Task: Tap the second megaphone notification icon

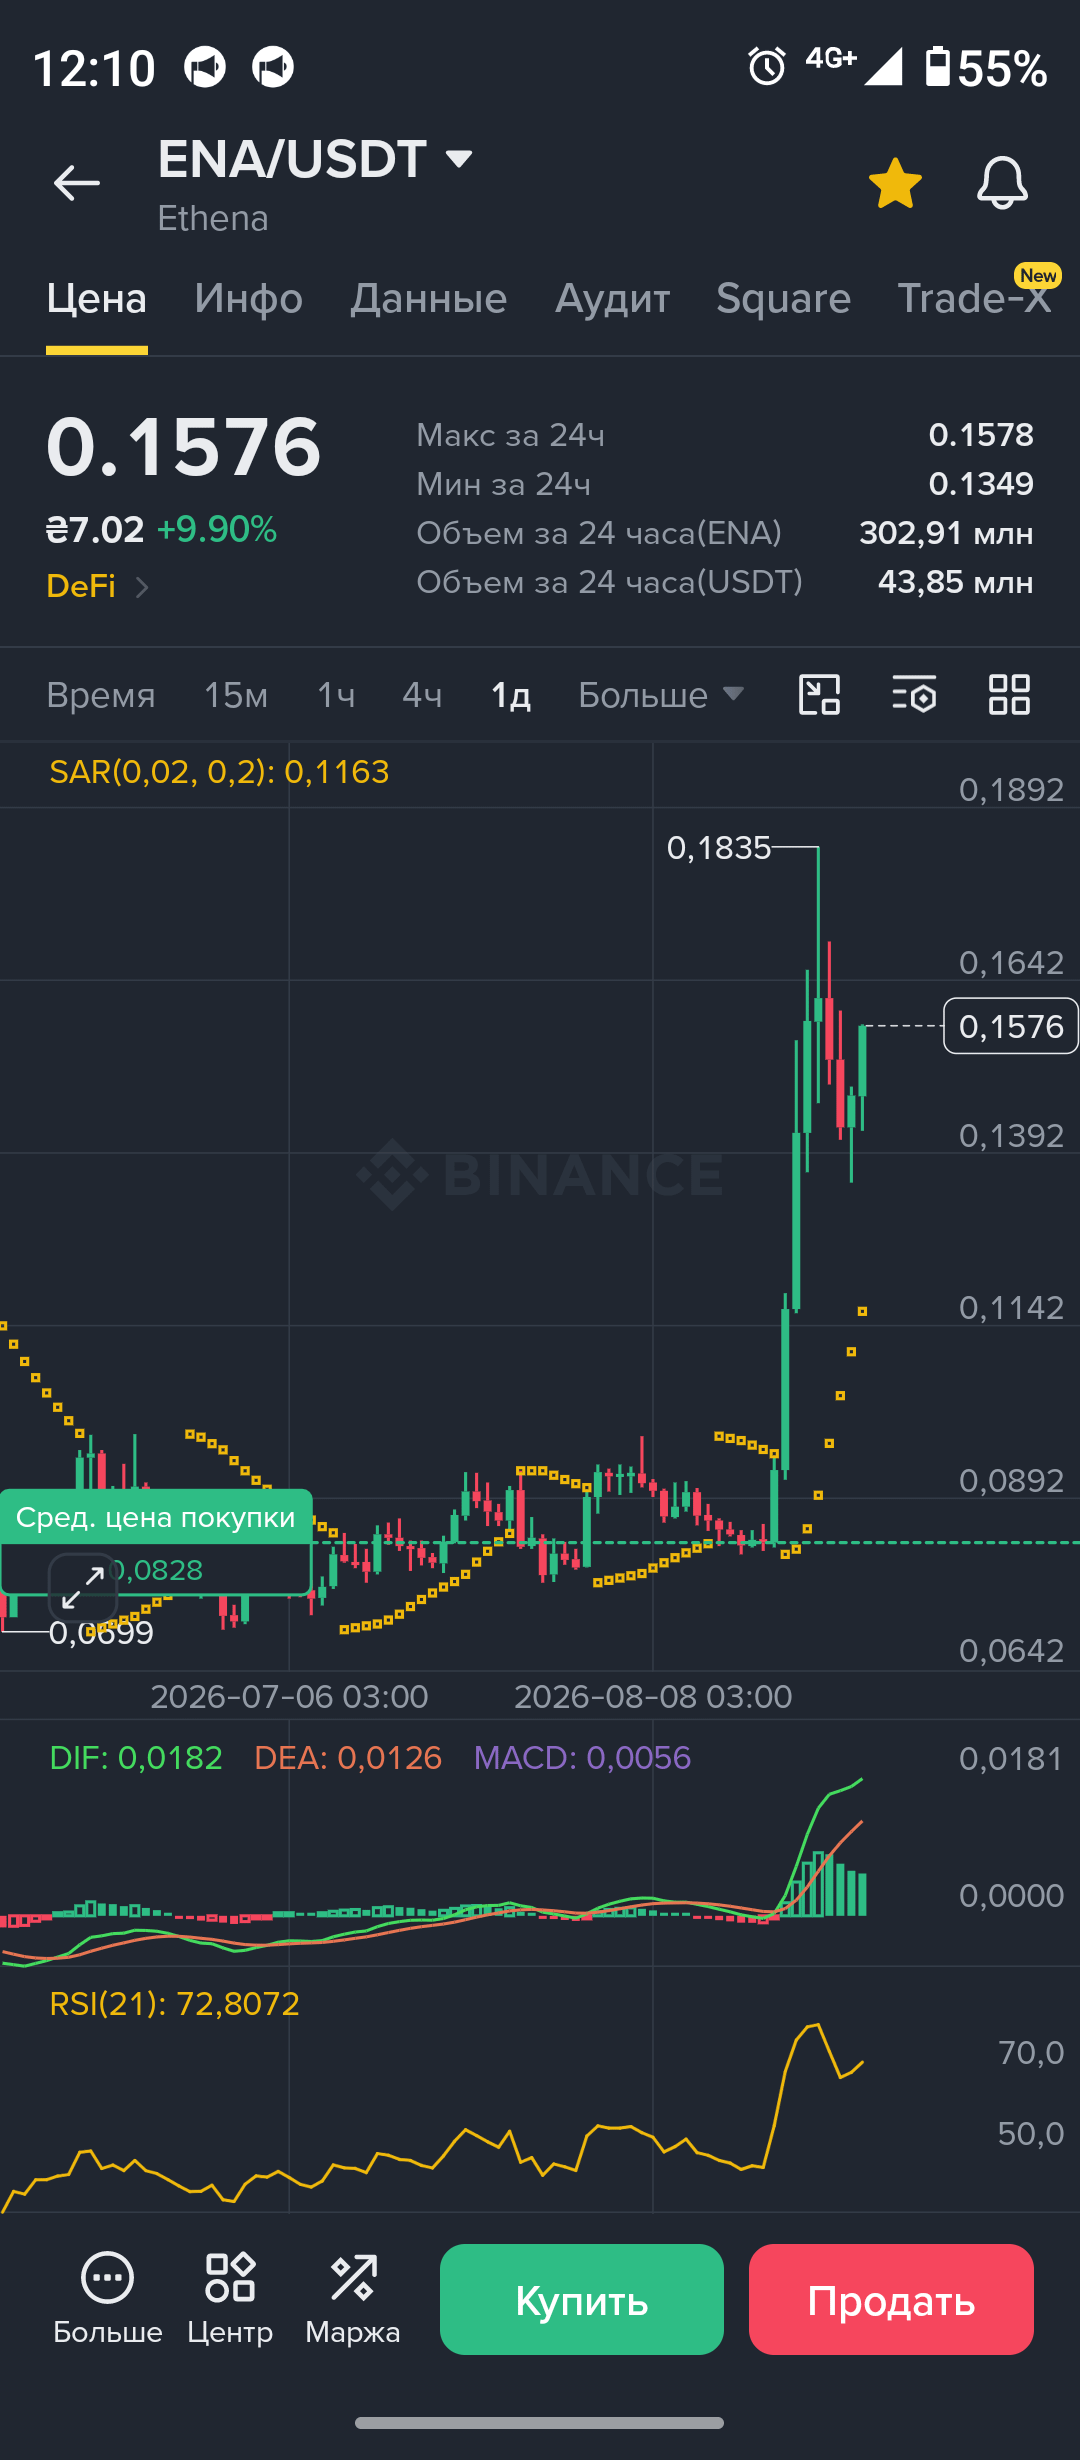Action: 273,67
